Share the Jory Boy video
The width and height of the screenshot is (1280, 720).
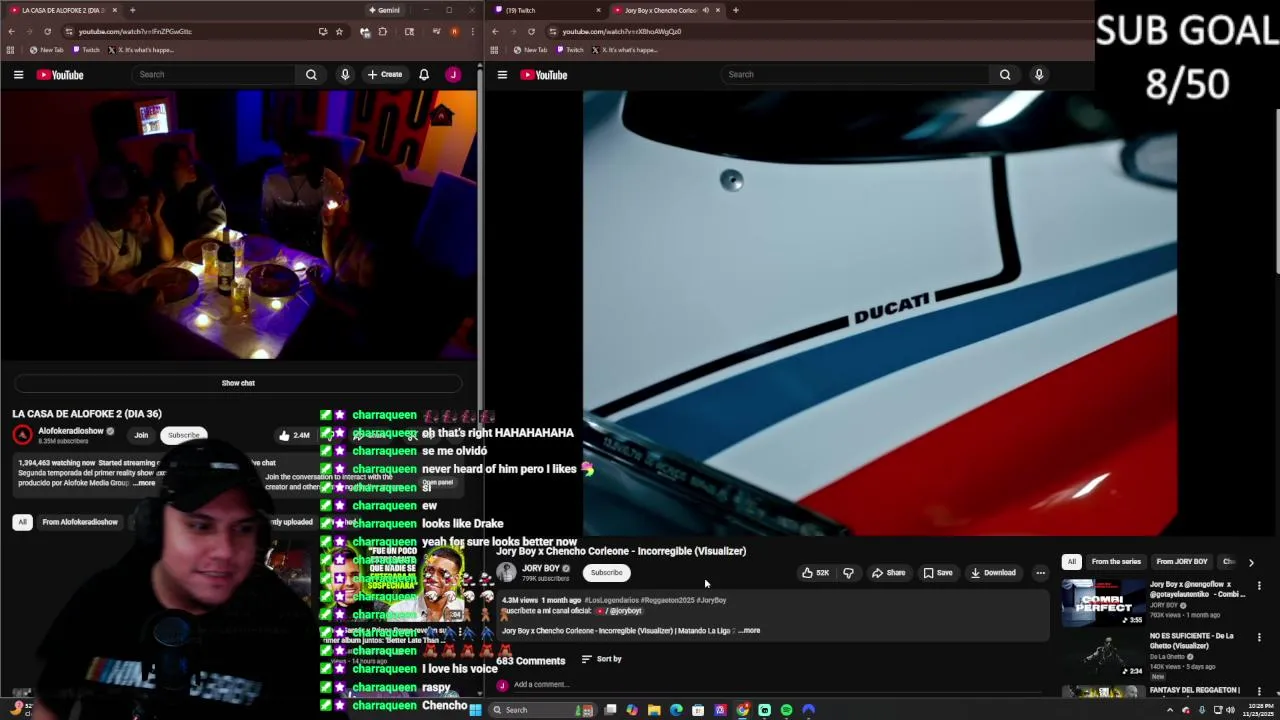(888, 573)
